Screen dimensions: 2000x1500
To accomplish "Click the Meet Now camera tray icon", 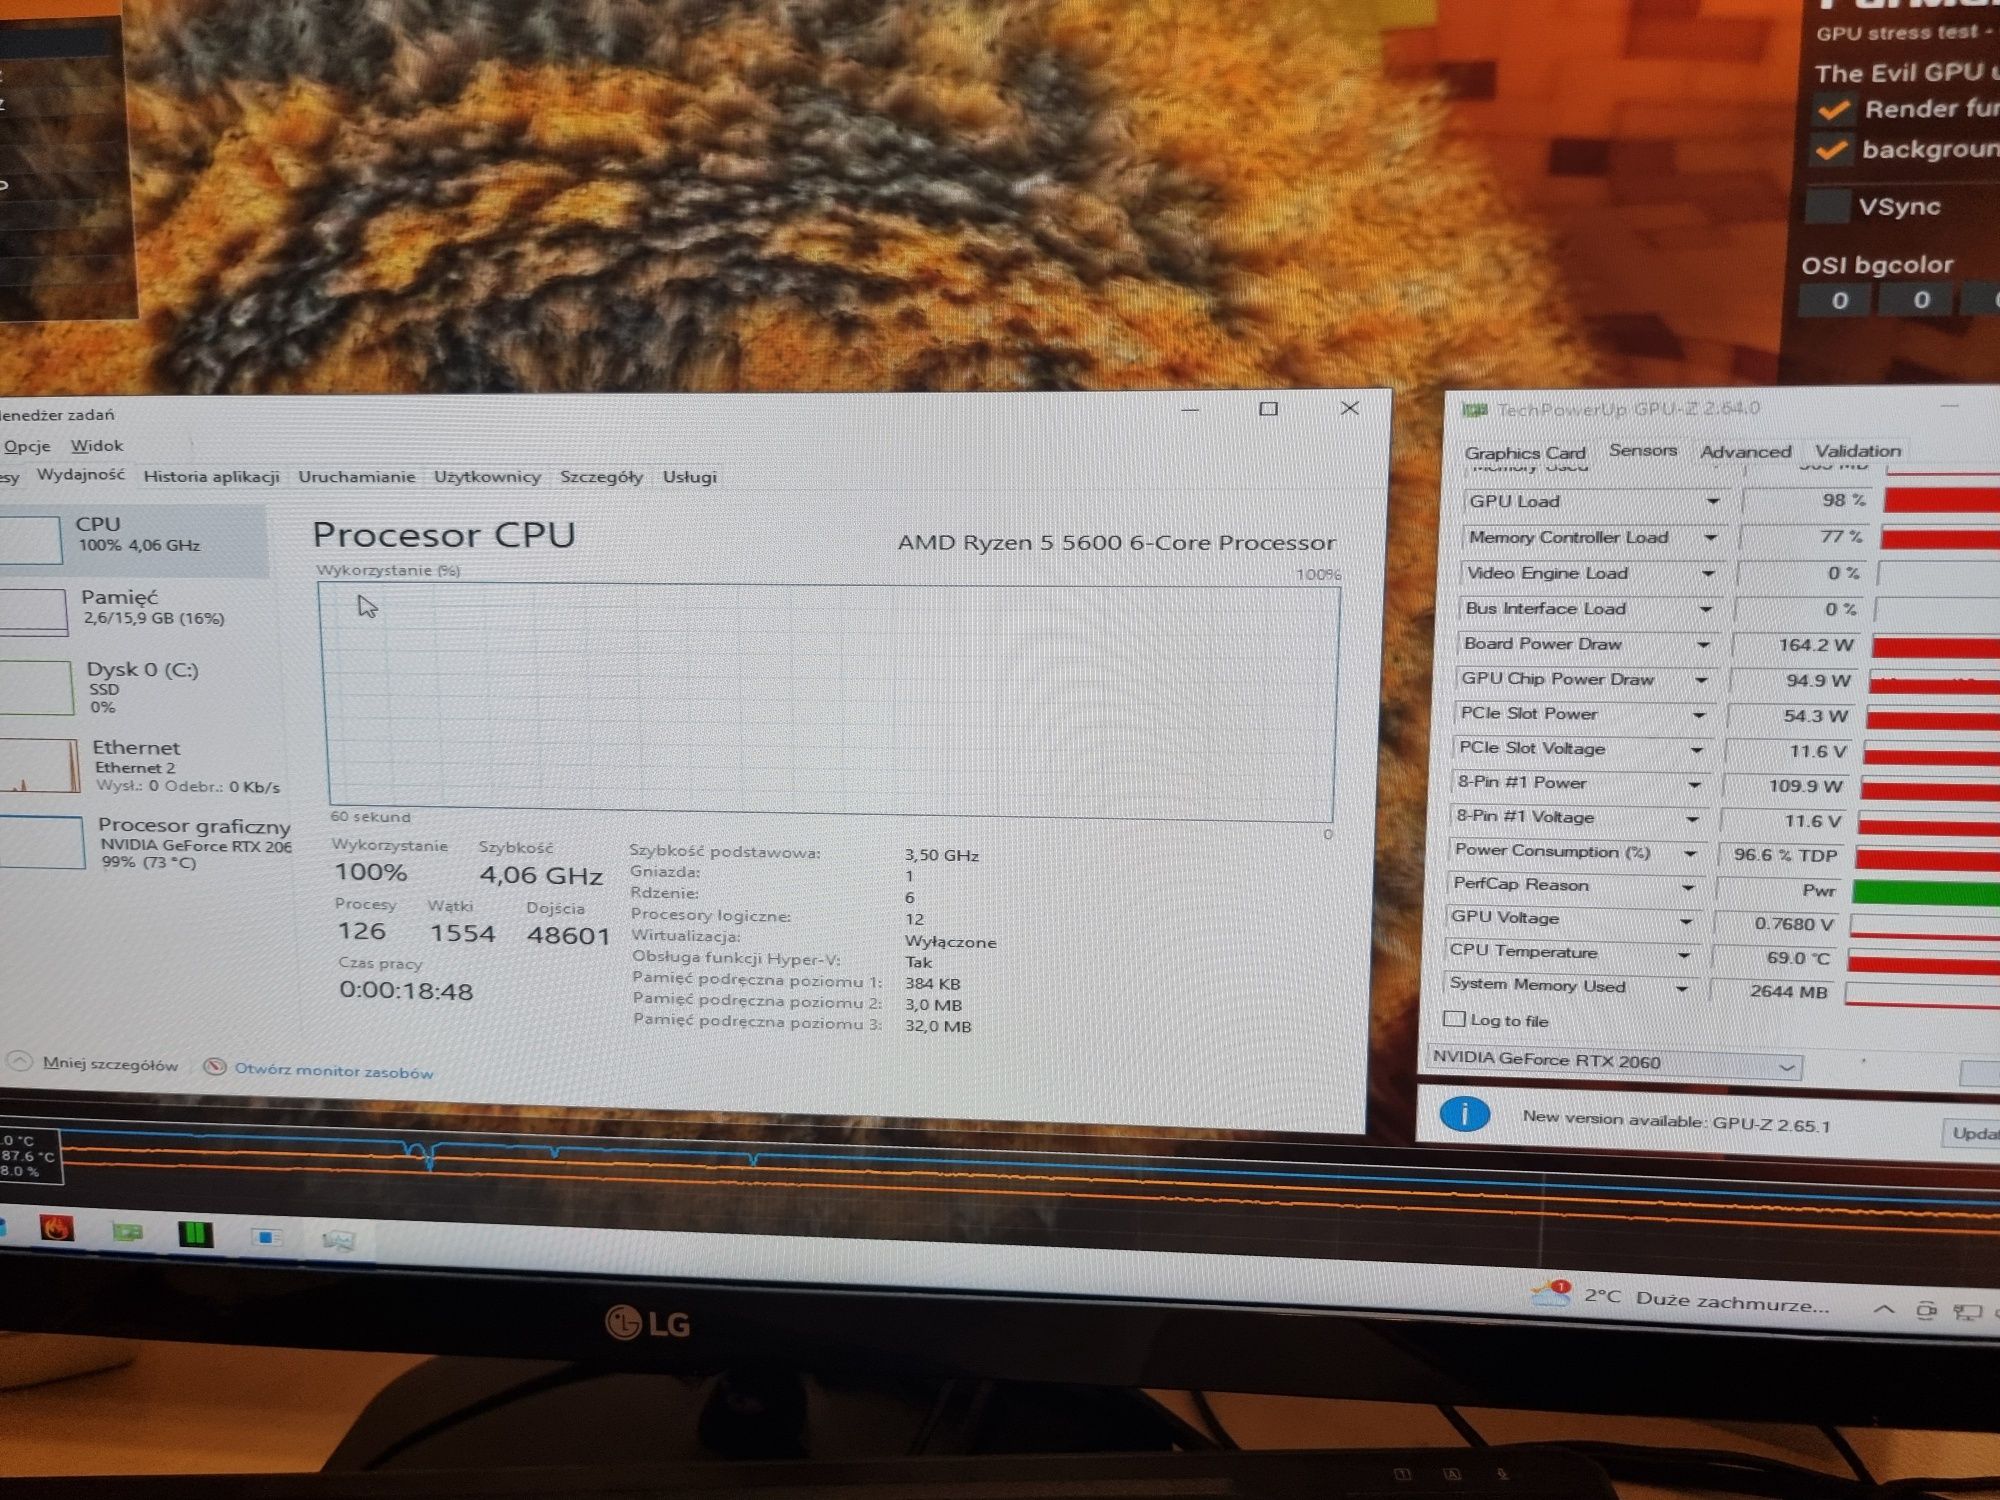I will click(x=1926, y=1310).
